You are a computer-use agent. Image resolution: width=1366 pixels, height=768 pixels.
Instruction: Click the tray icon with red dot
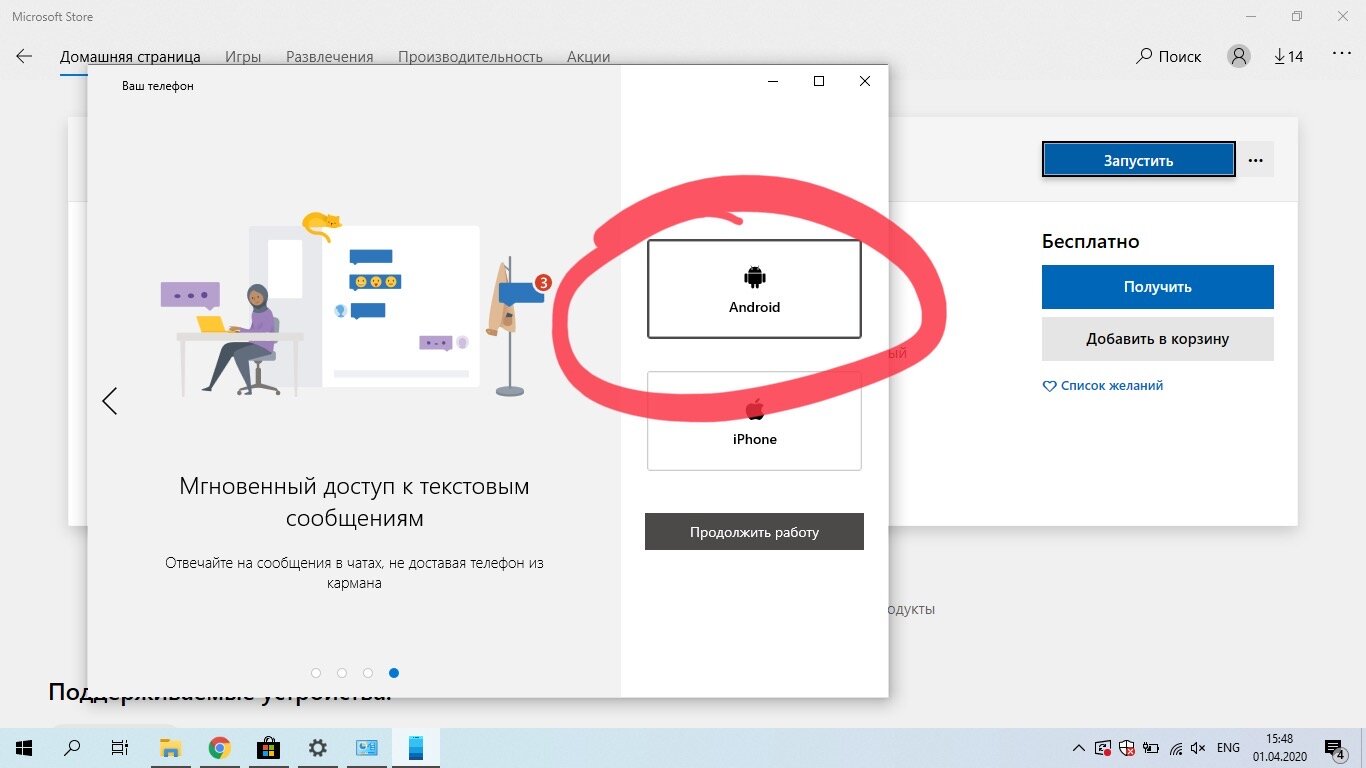click(x=1103, y=748)
